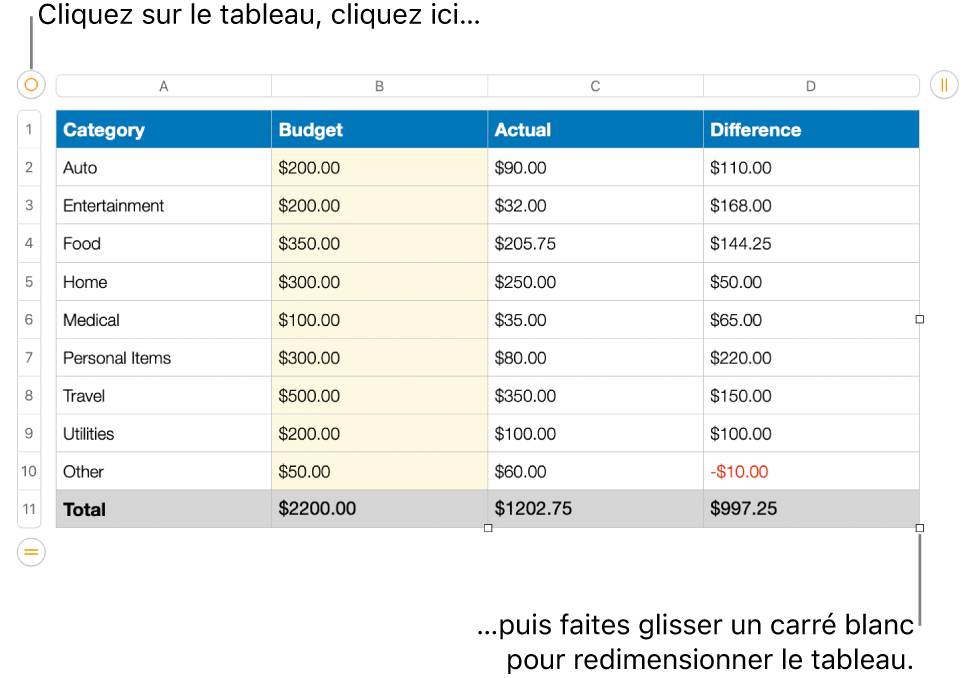Select the Entertainment category cell

tap(163, 205)
